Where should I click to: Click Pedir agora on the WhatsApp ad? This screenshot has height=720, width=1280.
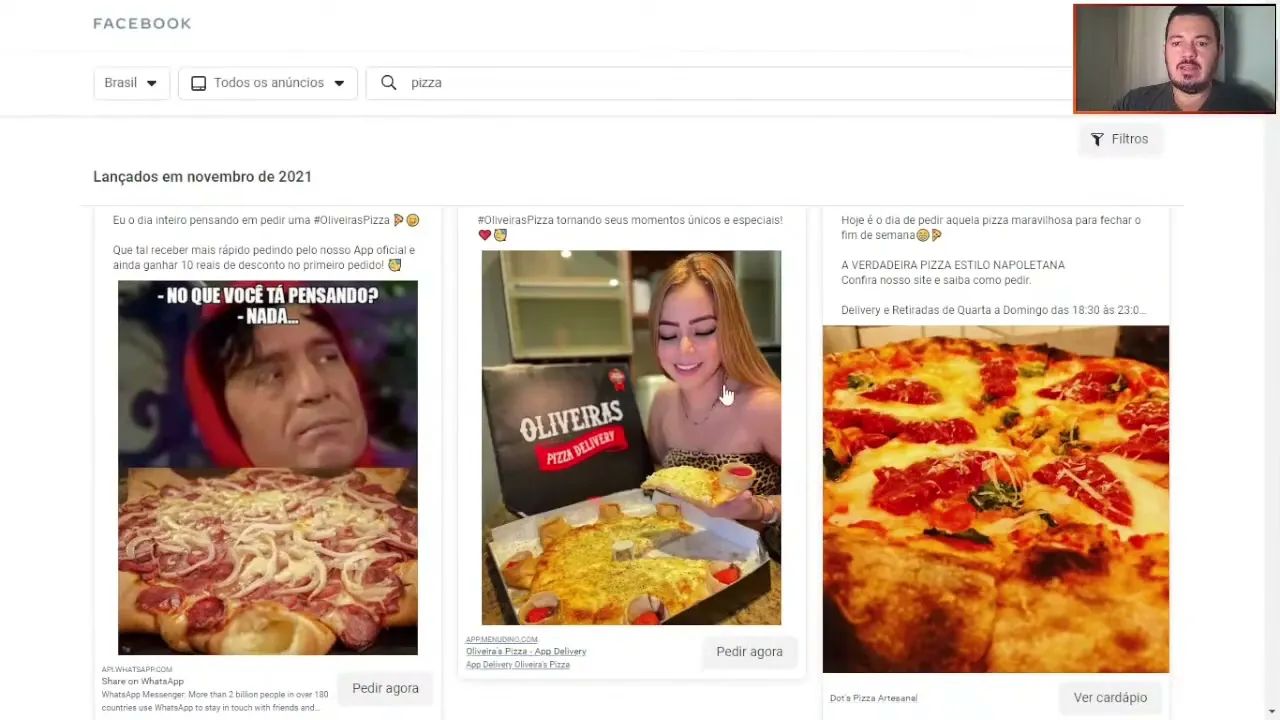(385, 688)
